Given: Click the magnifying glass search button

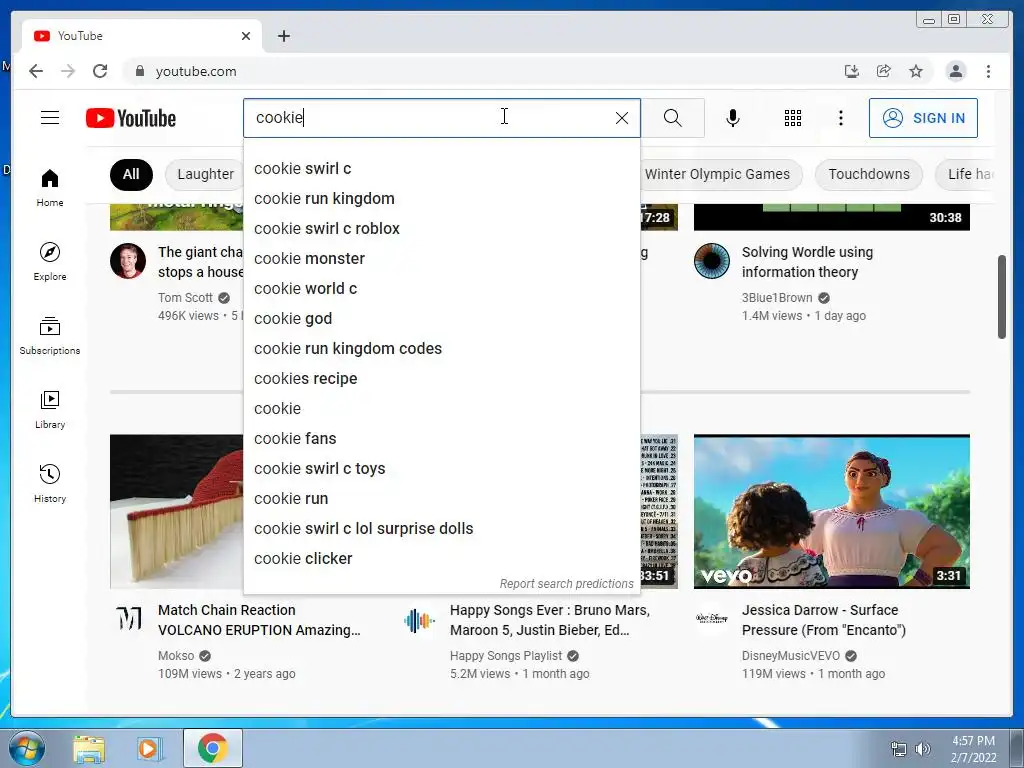Looking at the screenshot, I should point(673,118).
